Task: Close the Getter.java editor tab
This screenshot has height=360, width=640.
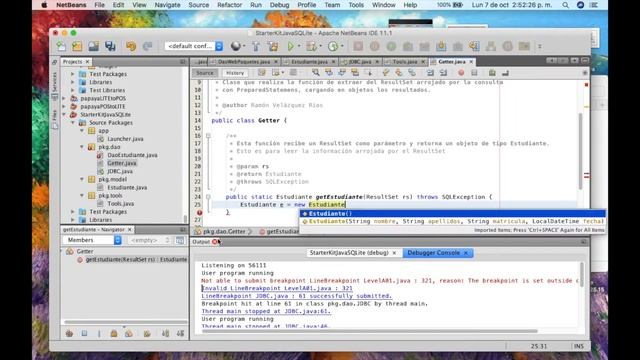Action: [471, 62]
